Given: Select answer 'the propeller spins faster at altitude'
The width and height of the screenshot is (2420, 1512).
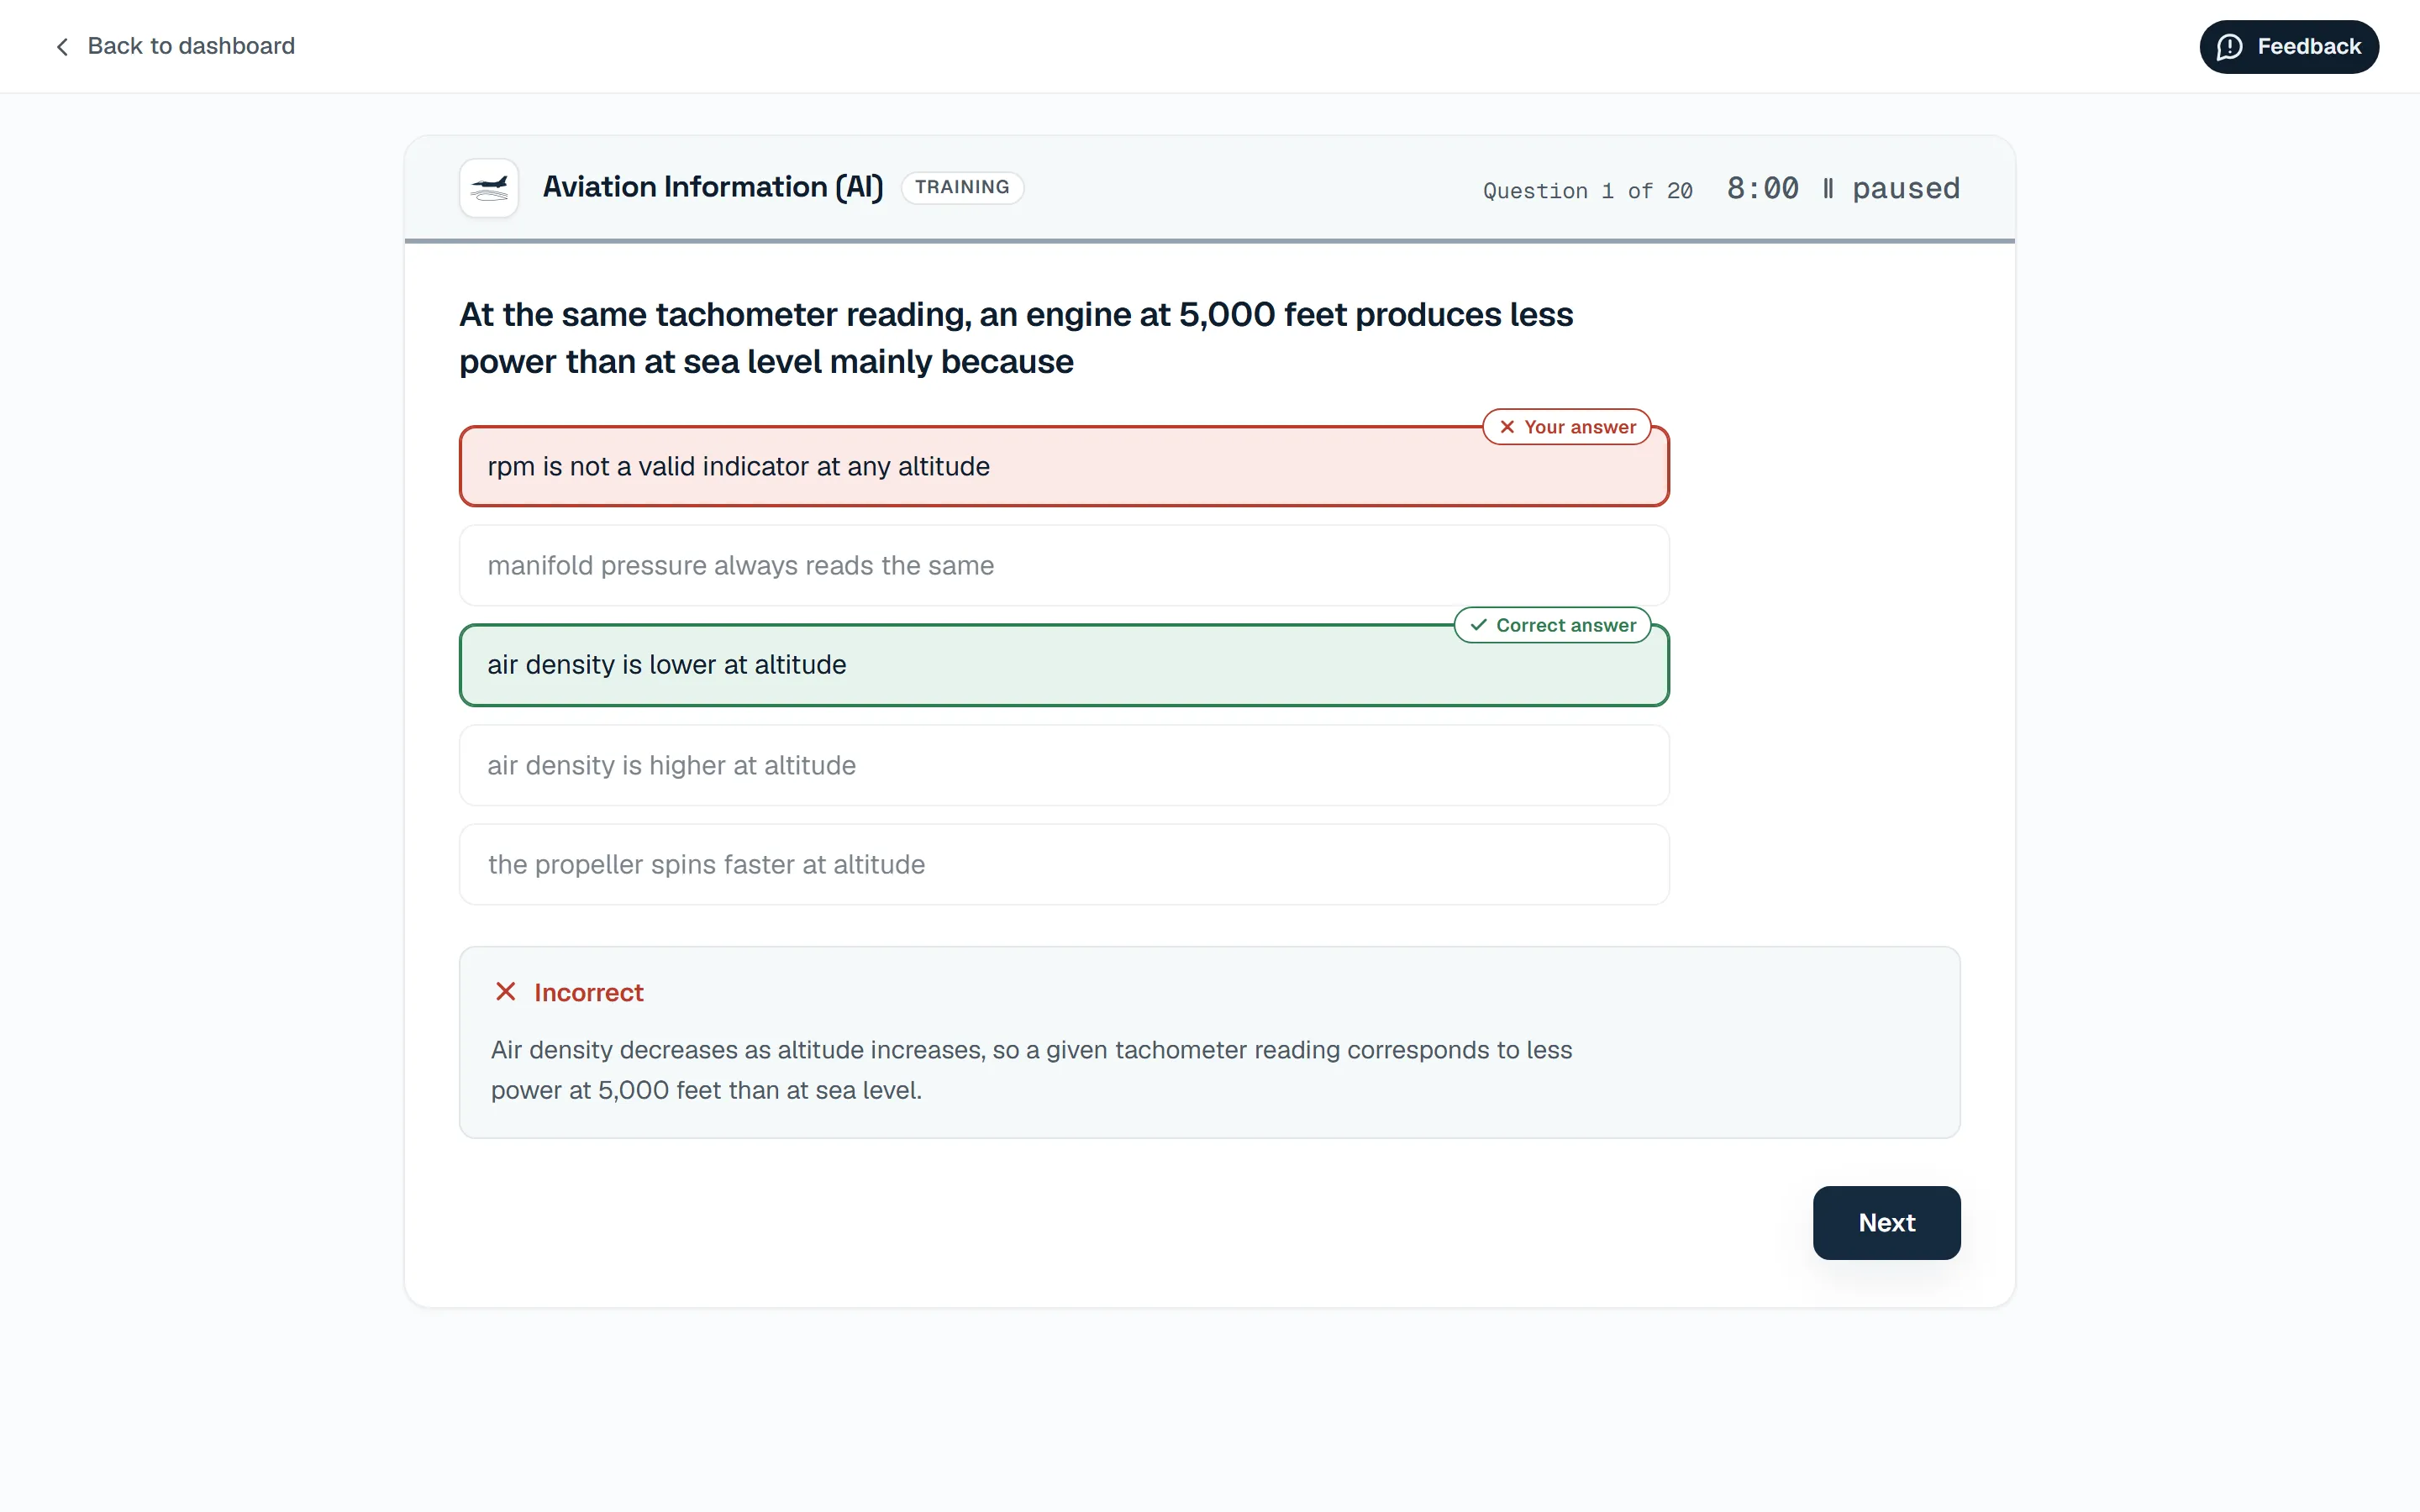Looking at the screenshot, I should point(1064,865).
